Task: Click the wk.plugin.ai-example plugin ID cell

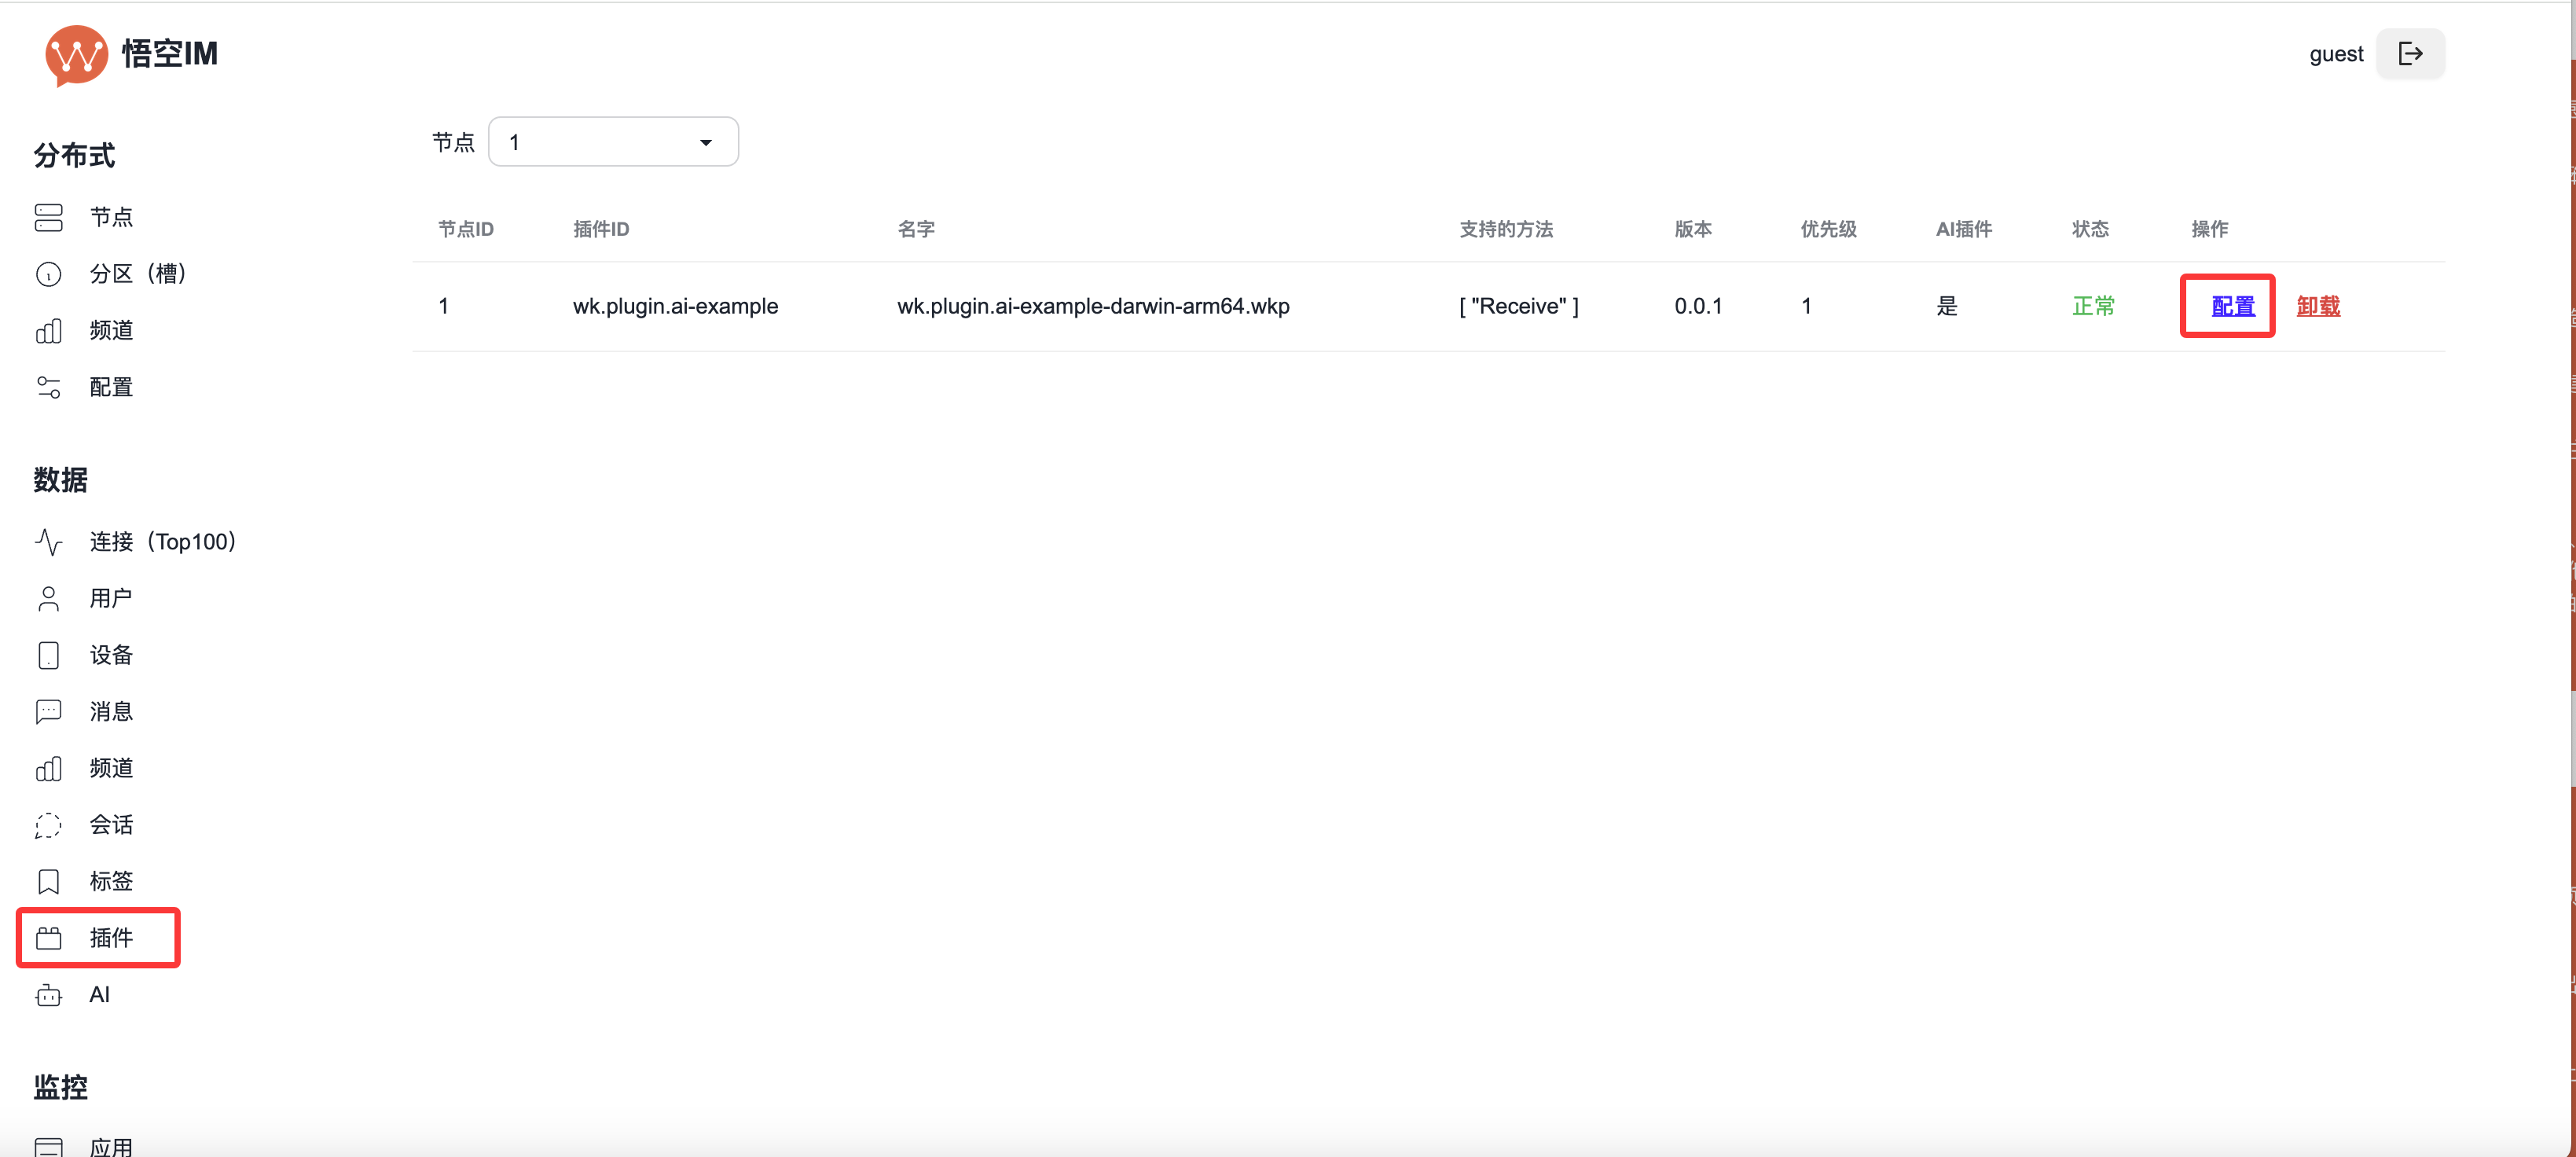Action: pyautogui.click(x=675, y=306)
